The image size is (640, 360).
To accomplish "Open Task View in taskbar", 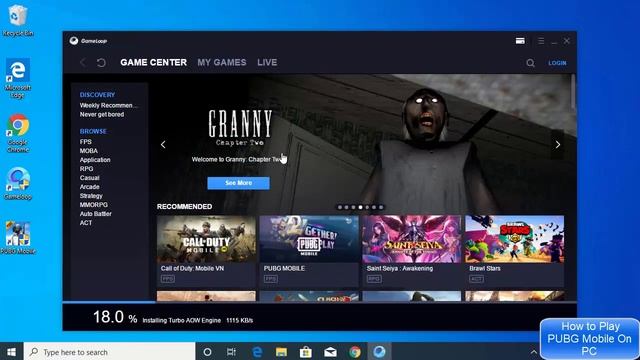I will pyautogui.click(x=231, y=352).
